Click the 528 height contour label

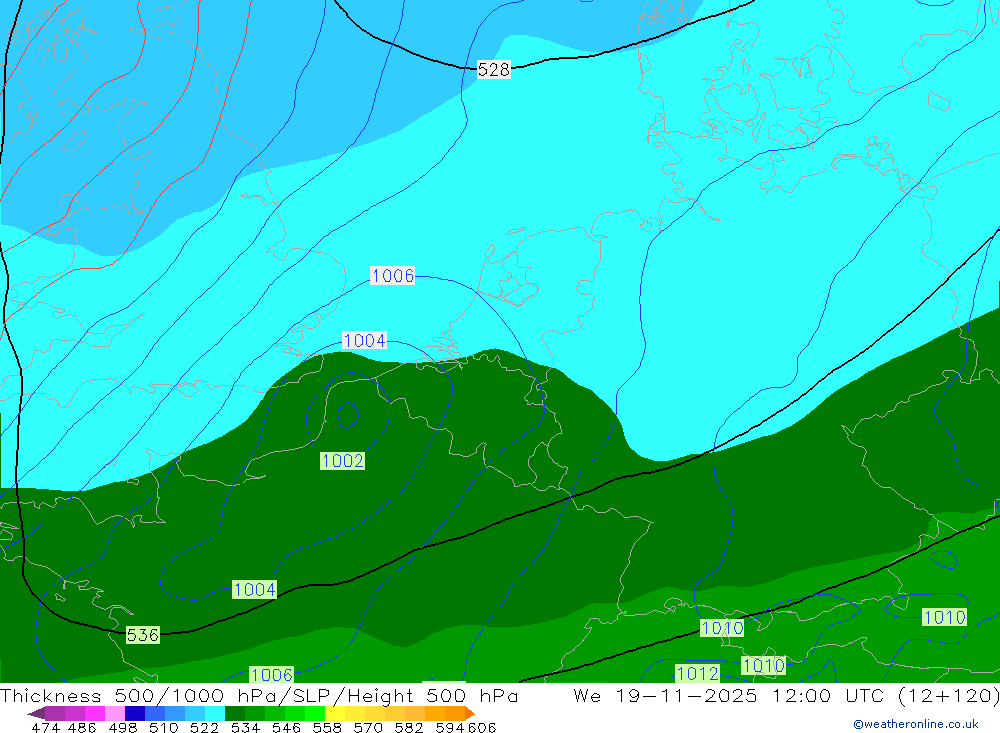[x=494, y=70]
